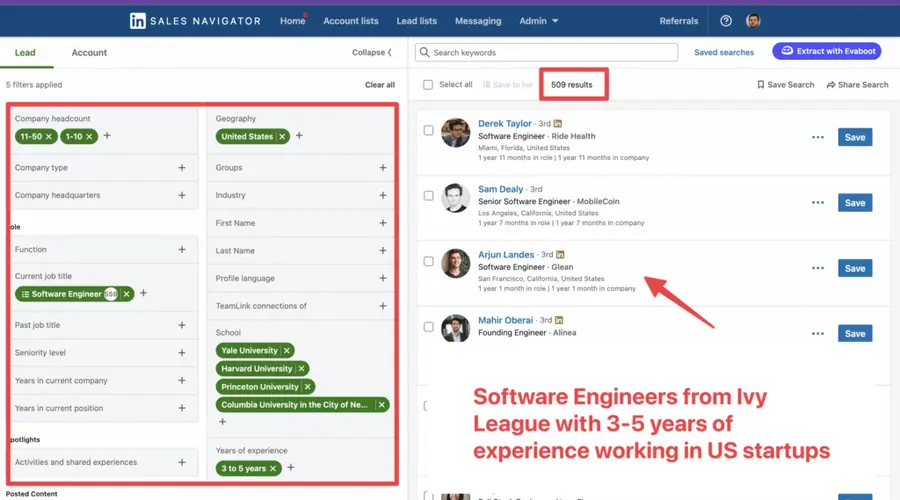Open more options for Mahir Oberai

coord(818,334)
